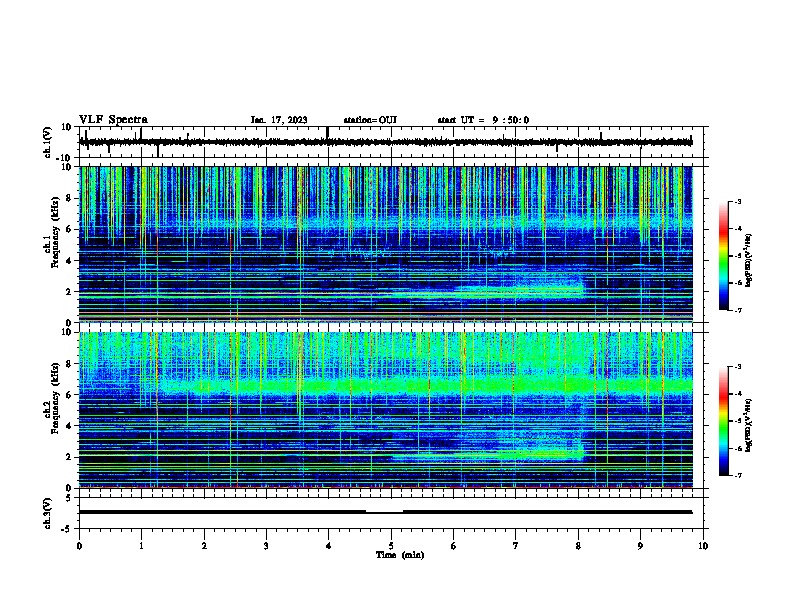Click the ch.2 spectrogram "8" kHz tick label

tap(69, 364)
